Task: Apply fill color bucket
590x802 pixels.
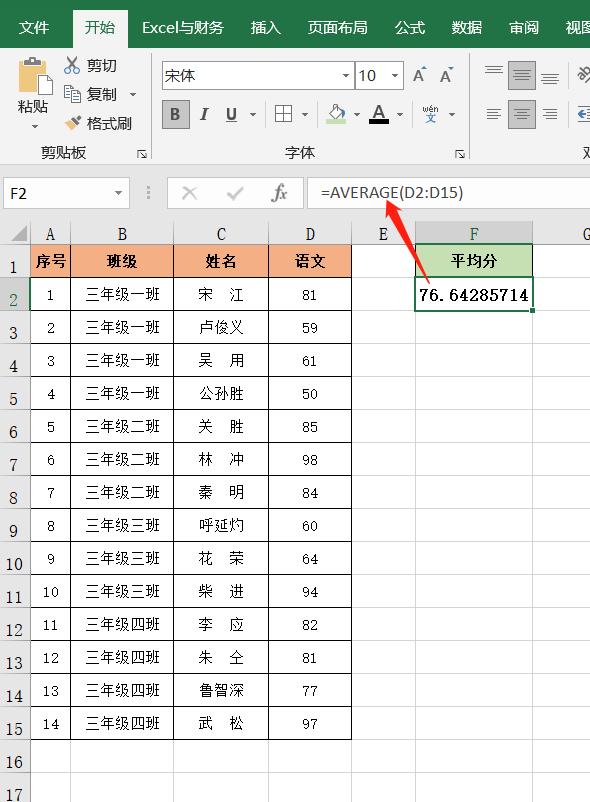Action: [x=336, y=114]
